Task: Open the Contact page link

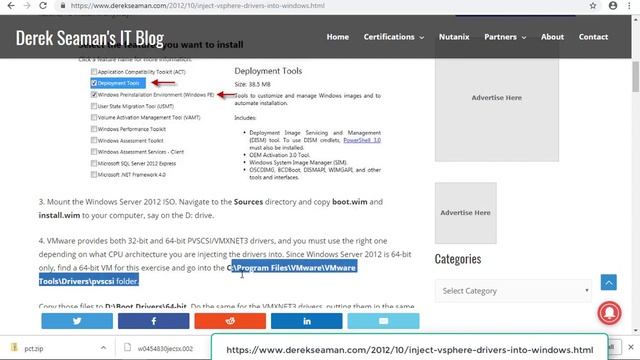Action: click(593, 37)
